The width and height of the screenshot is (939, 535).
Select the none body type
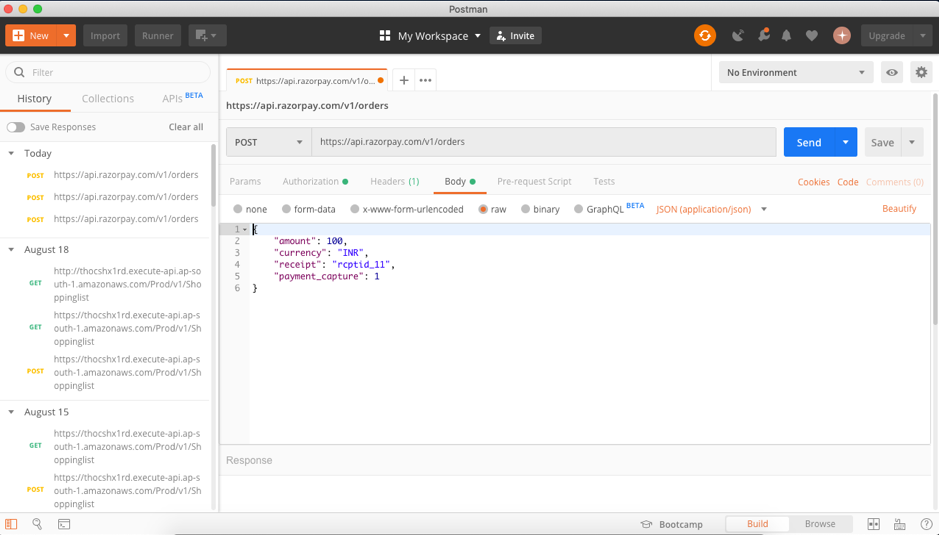[238, 209]
